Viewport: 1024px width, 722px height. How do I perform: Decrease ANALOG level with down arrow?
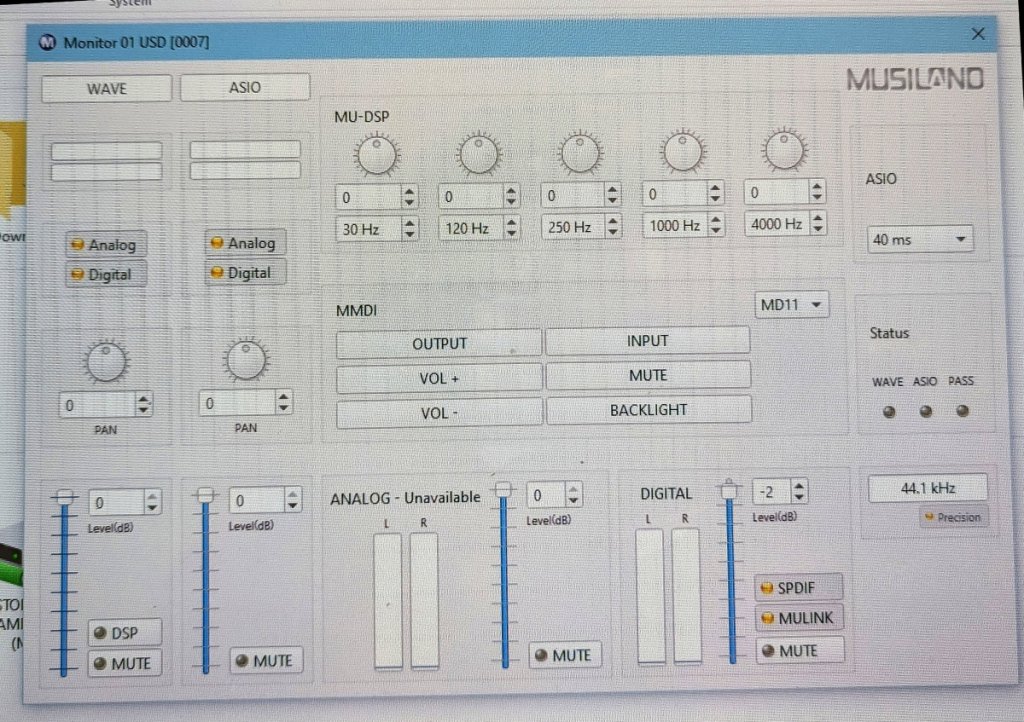[573, 501]
